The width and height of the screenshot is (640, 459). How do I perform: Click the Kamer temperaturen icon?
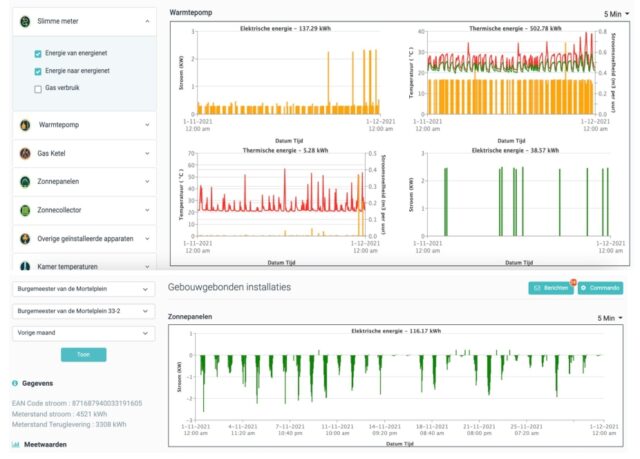(x=25, y=267)
